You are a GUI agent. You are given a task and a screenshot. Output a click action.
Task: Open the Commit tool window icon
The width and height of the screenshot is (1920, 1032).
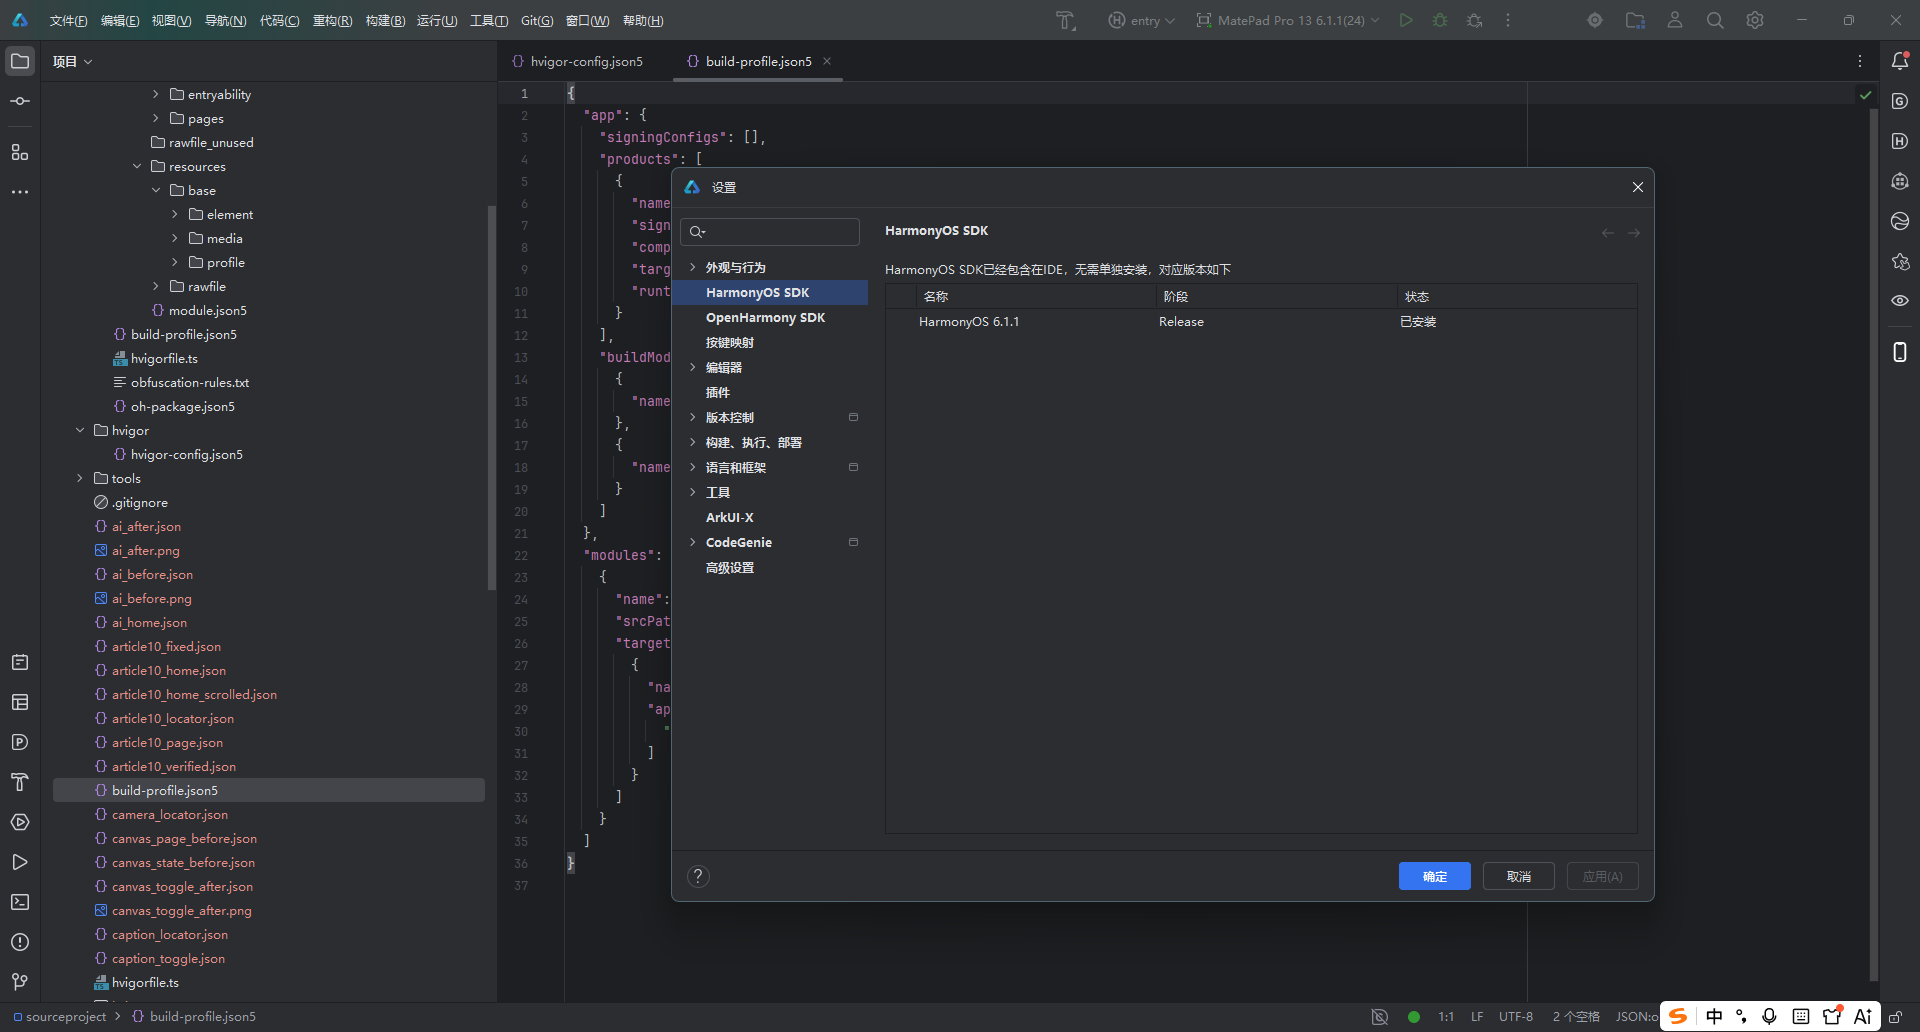coord(20,101)
